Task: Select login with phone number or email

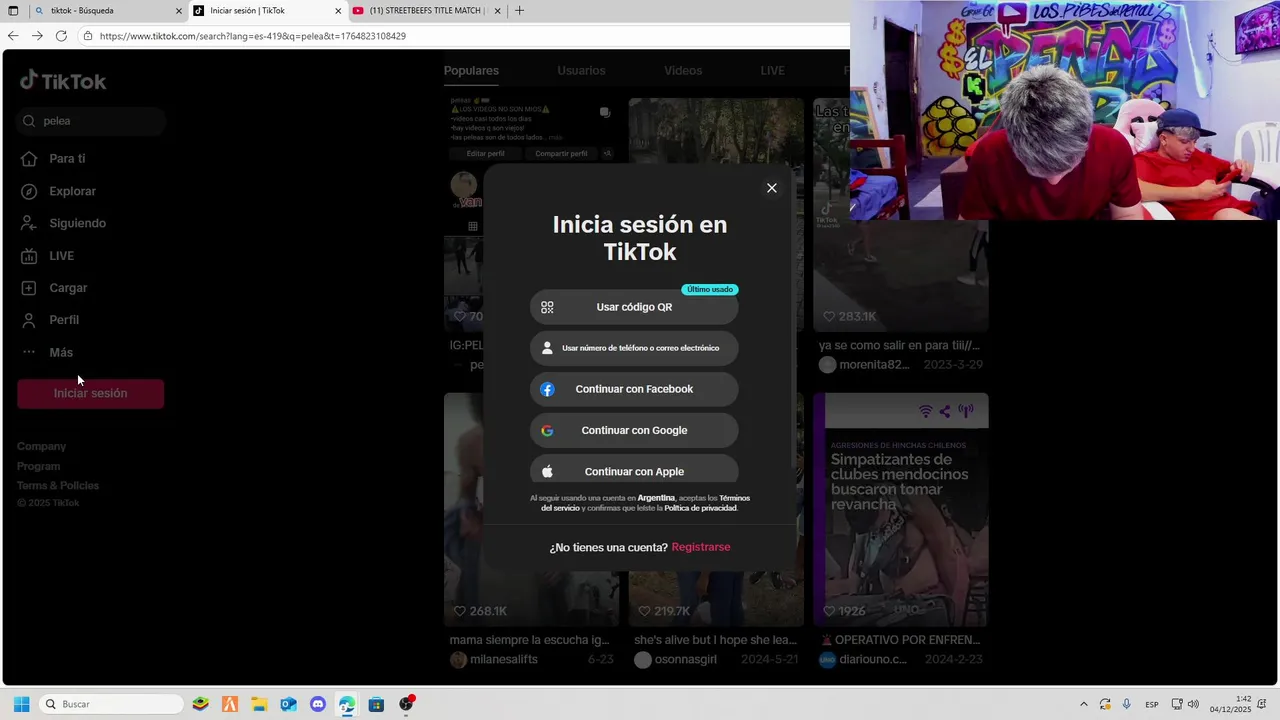Action: (x=634, y=348)
